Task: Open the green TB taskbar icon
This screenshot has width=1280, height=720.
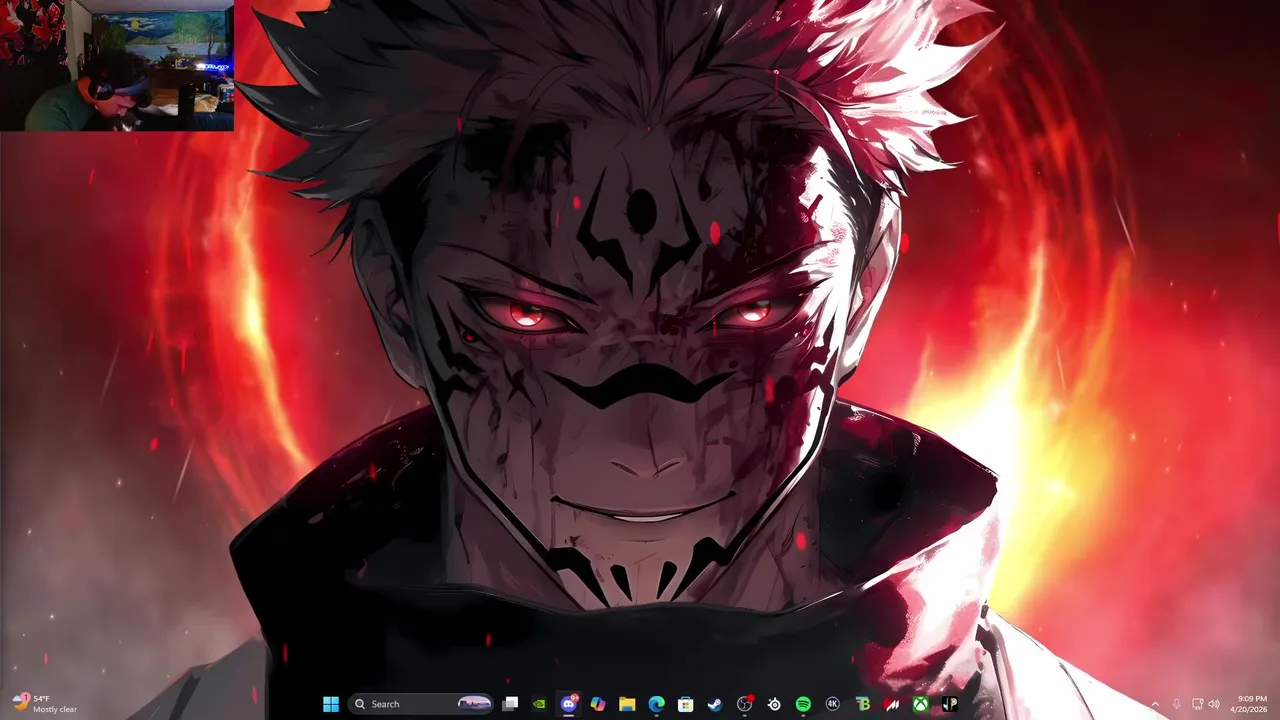Action: (862, 704)
